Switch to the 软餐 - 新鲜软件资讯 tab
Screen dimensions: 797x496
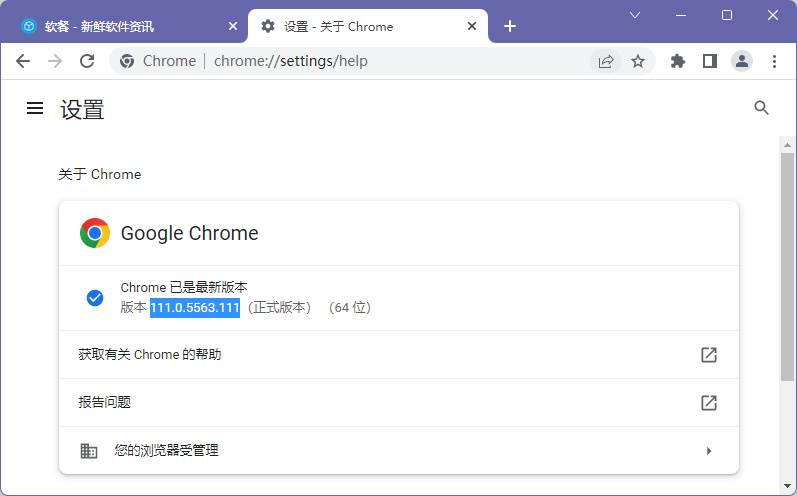[x=120, y=26]
